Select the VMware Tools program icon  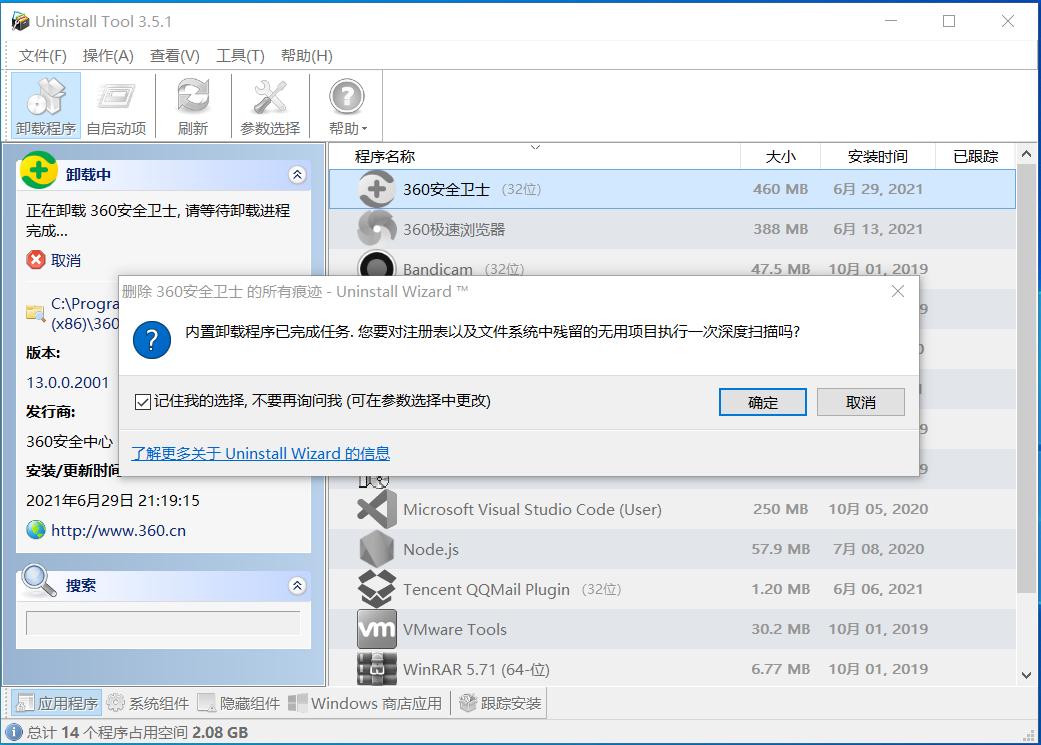click(375, 629)
